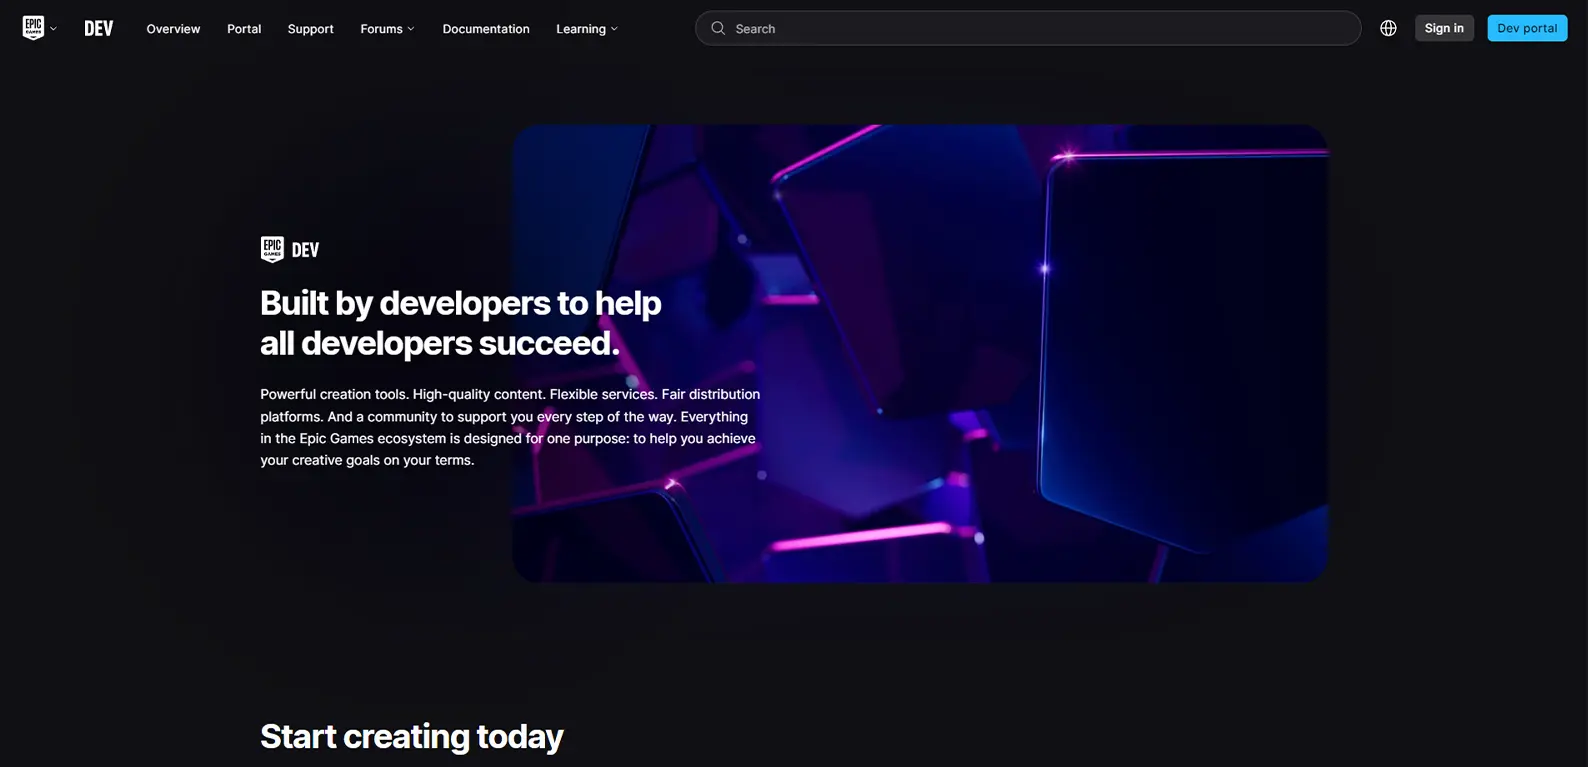Expand the chevron beside Epic Games logo
1588x767 pixels.
(53, 29)
